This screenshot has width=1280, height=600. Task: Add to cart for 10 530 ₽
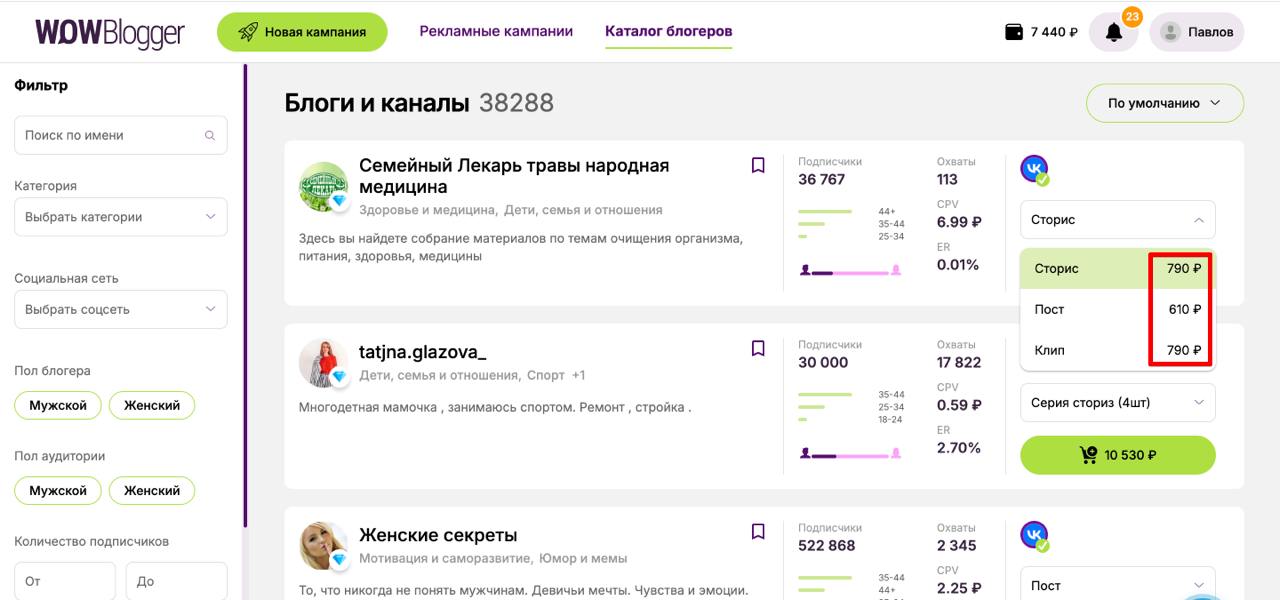(1117, 455)
